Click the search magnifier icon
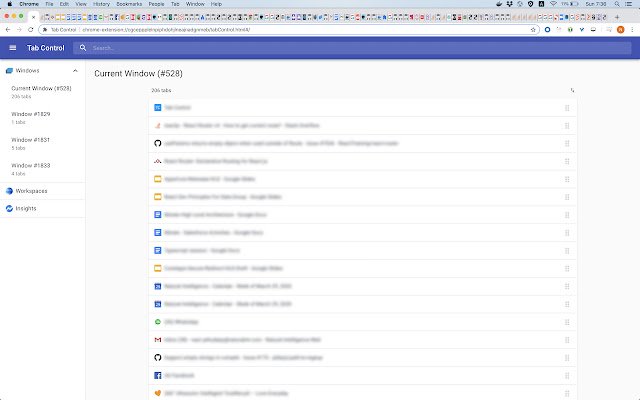This screenshot has height=400, width=640. [83, 48]
